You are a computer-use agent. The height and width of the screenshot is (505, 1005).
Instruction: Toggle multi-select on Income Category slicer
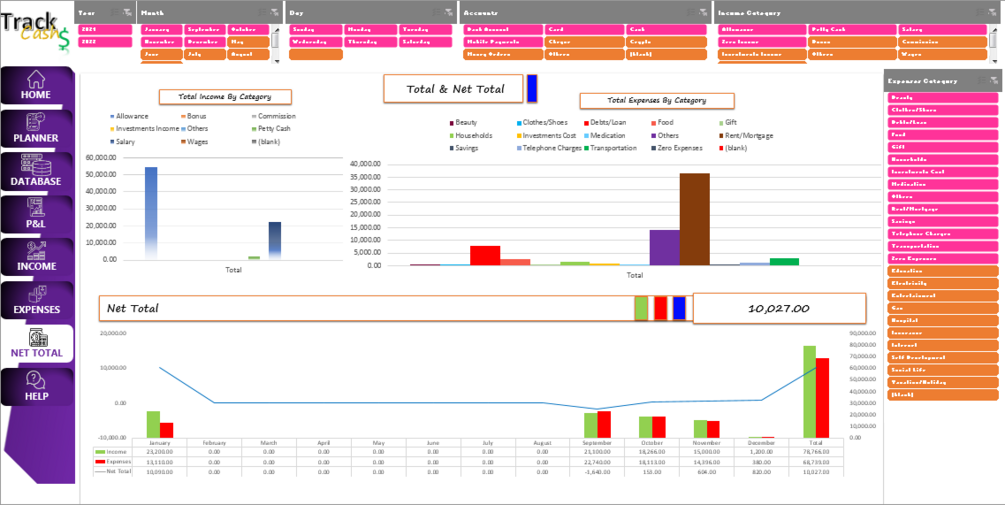[x=982, y=12]
